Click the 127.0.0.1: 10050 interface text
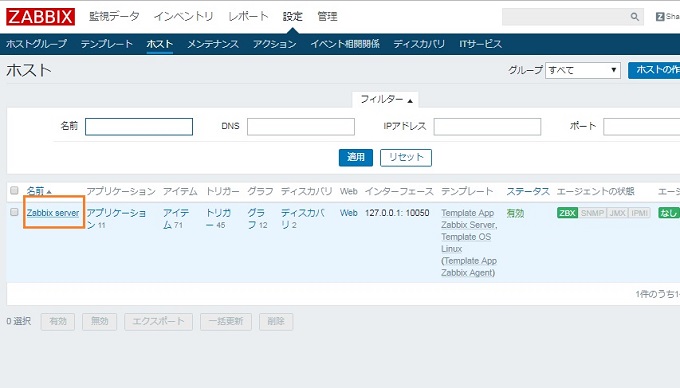 397,213
